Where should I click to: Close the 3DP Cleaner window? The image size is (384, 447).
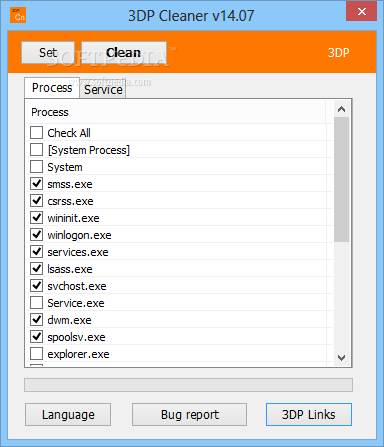point(362,11)
